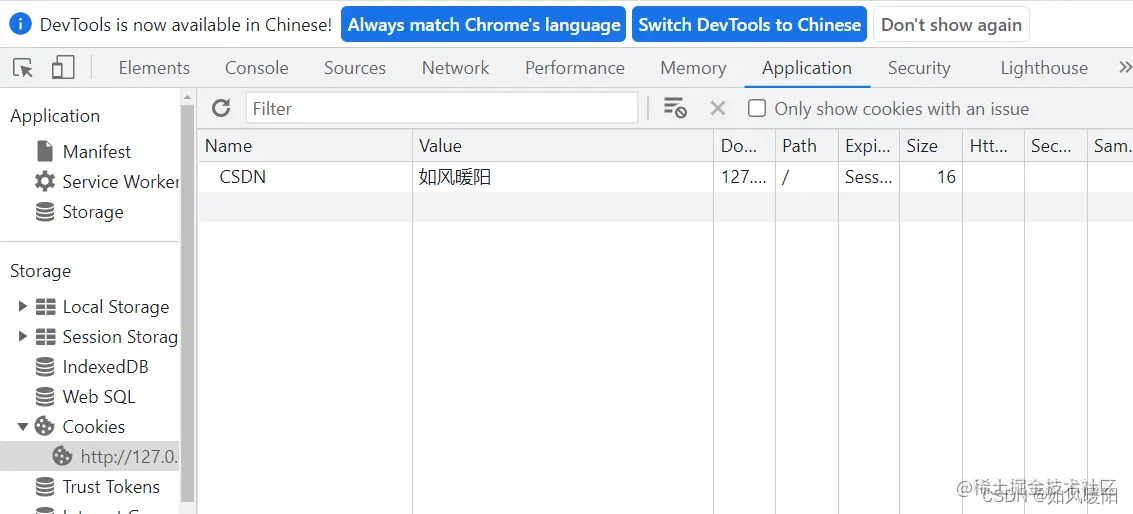Click the cookie icon beside http://127.0.
1133x514 pixels.
[63, 456]
